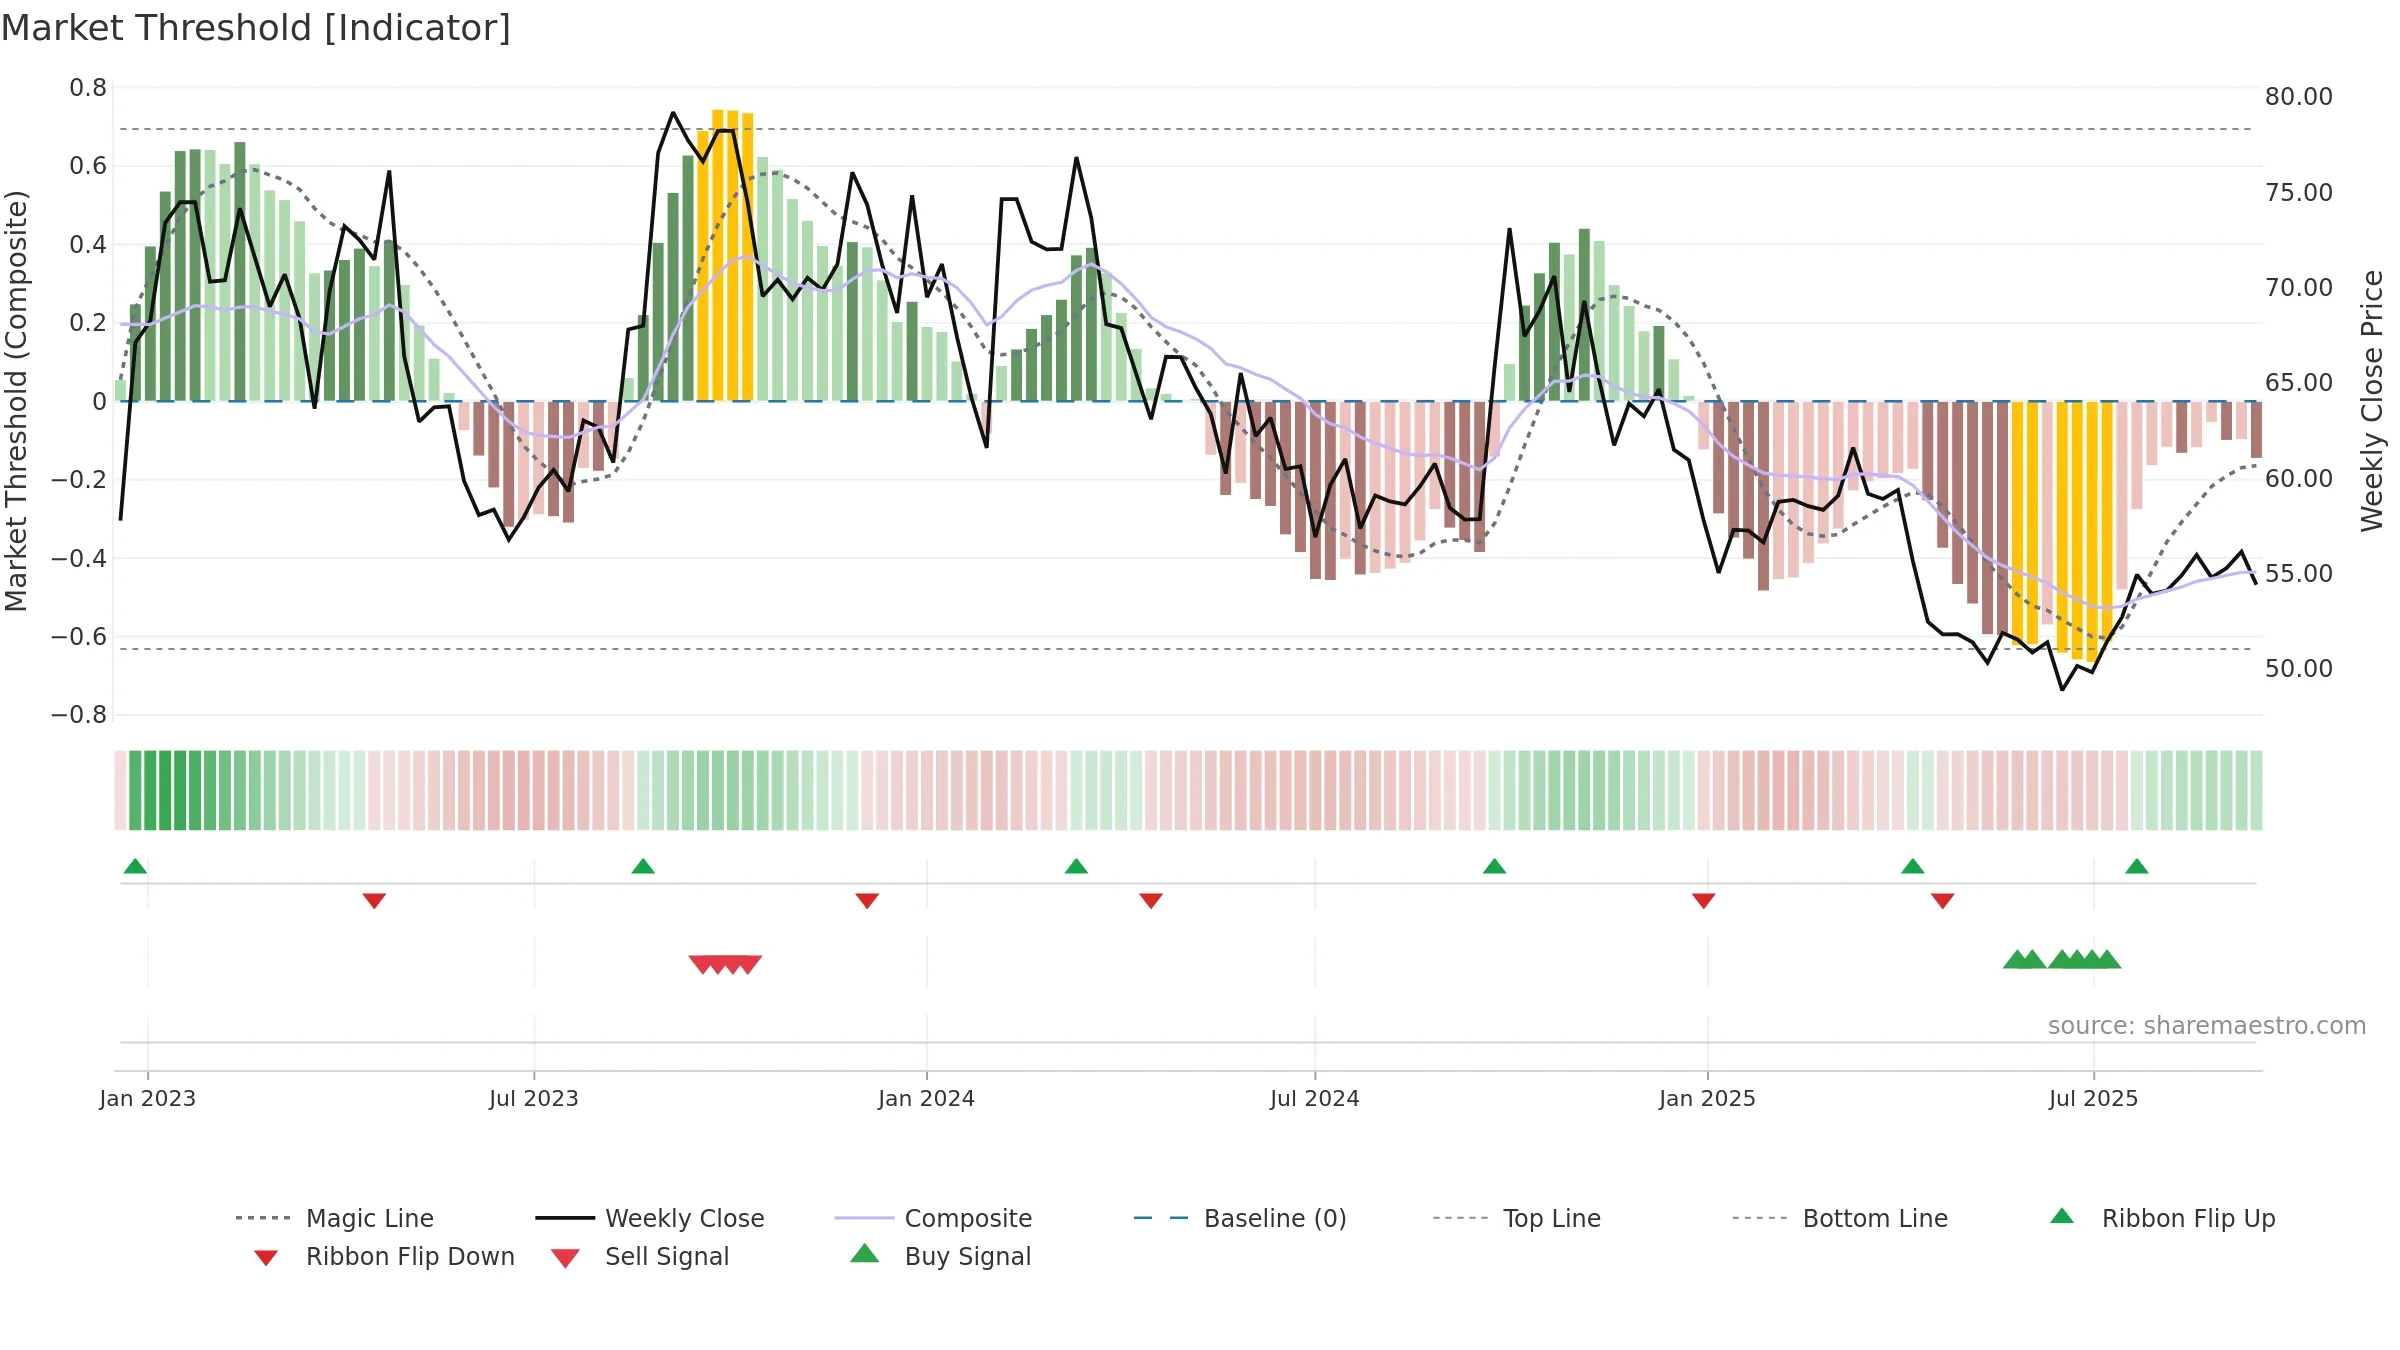Click the Ribbon Flip Down marker near Apr 2024
The height and width of the screenshot is (1350, 2400).
(1151, 901)
